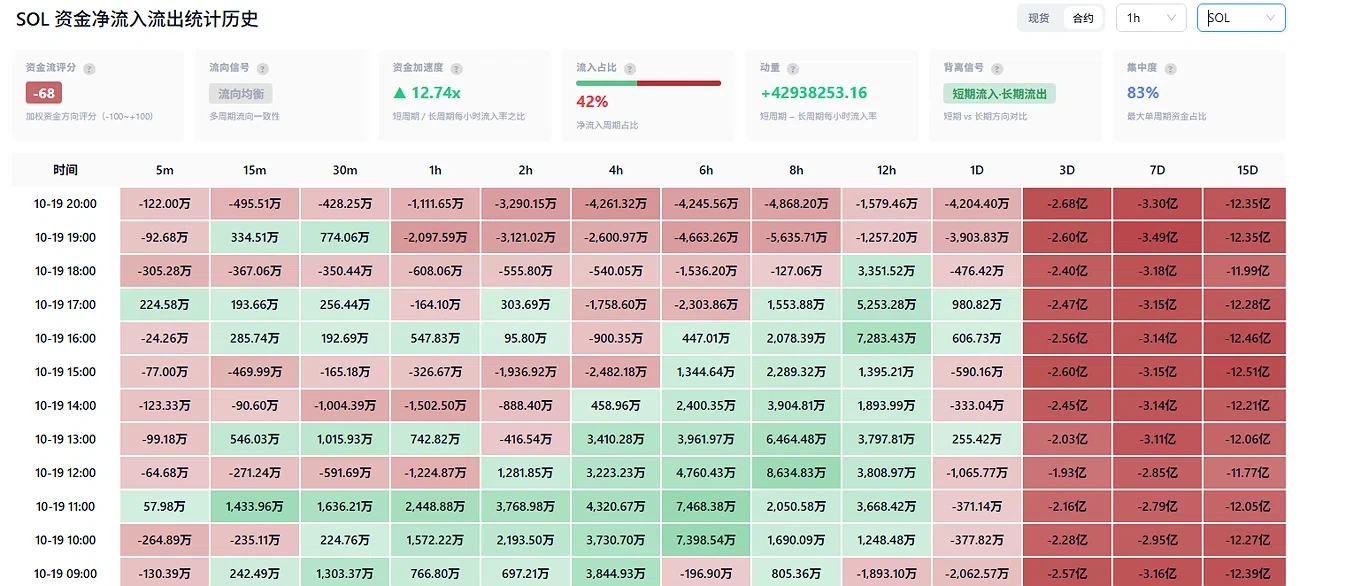
Task: Click the 短期流入·长期流出 divergence badge
Action: [999, 94]
